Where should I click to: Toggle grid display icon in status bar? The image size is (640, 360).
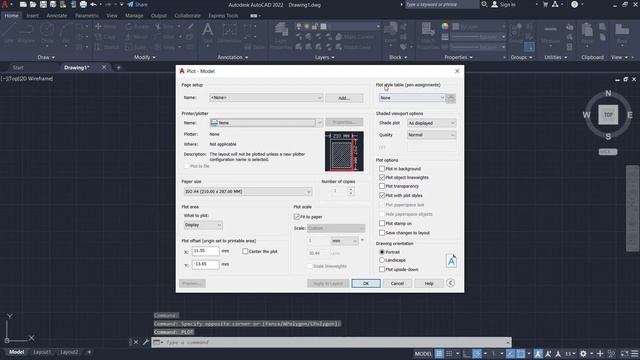439,353
